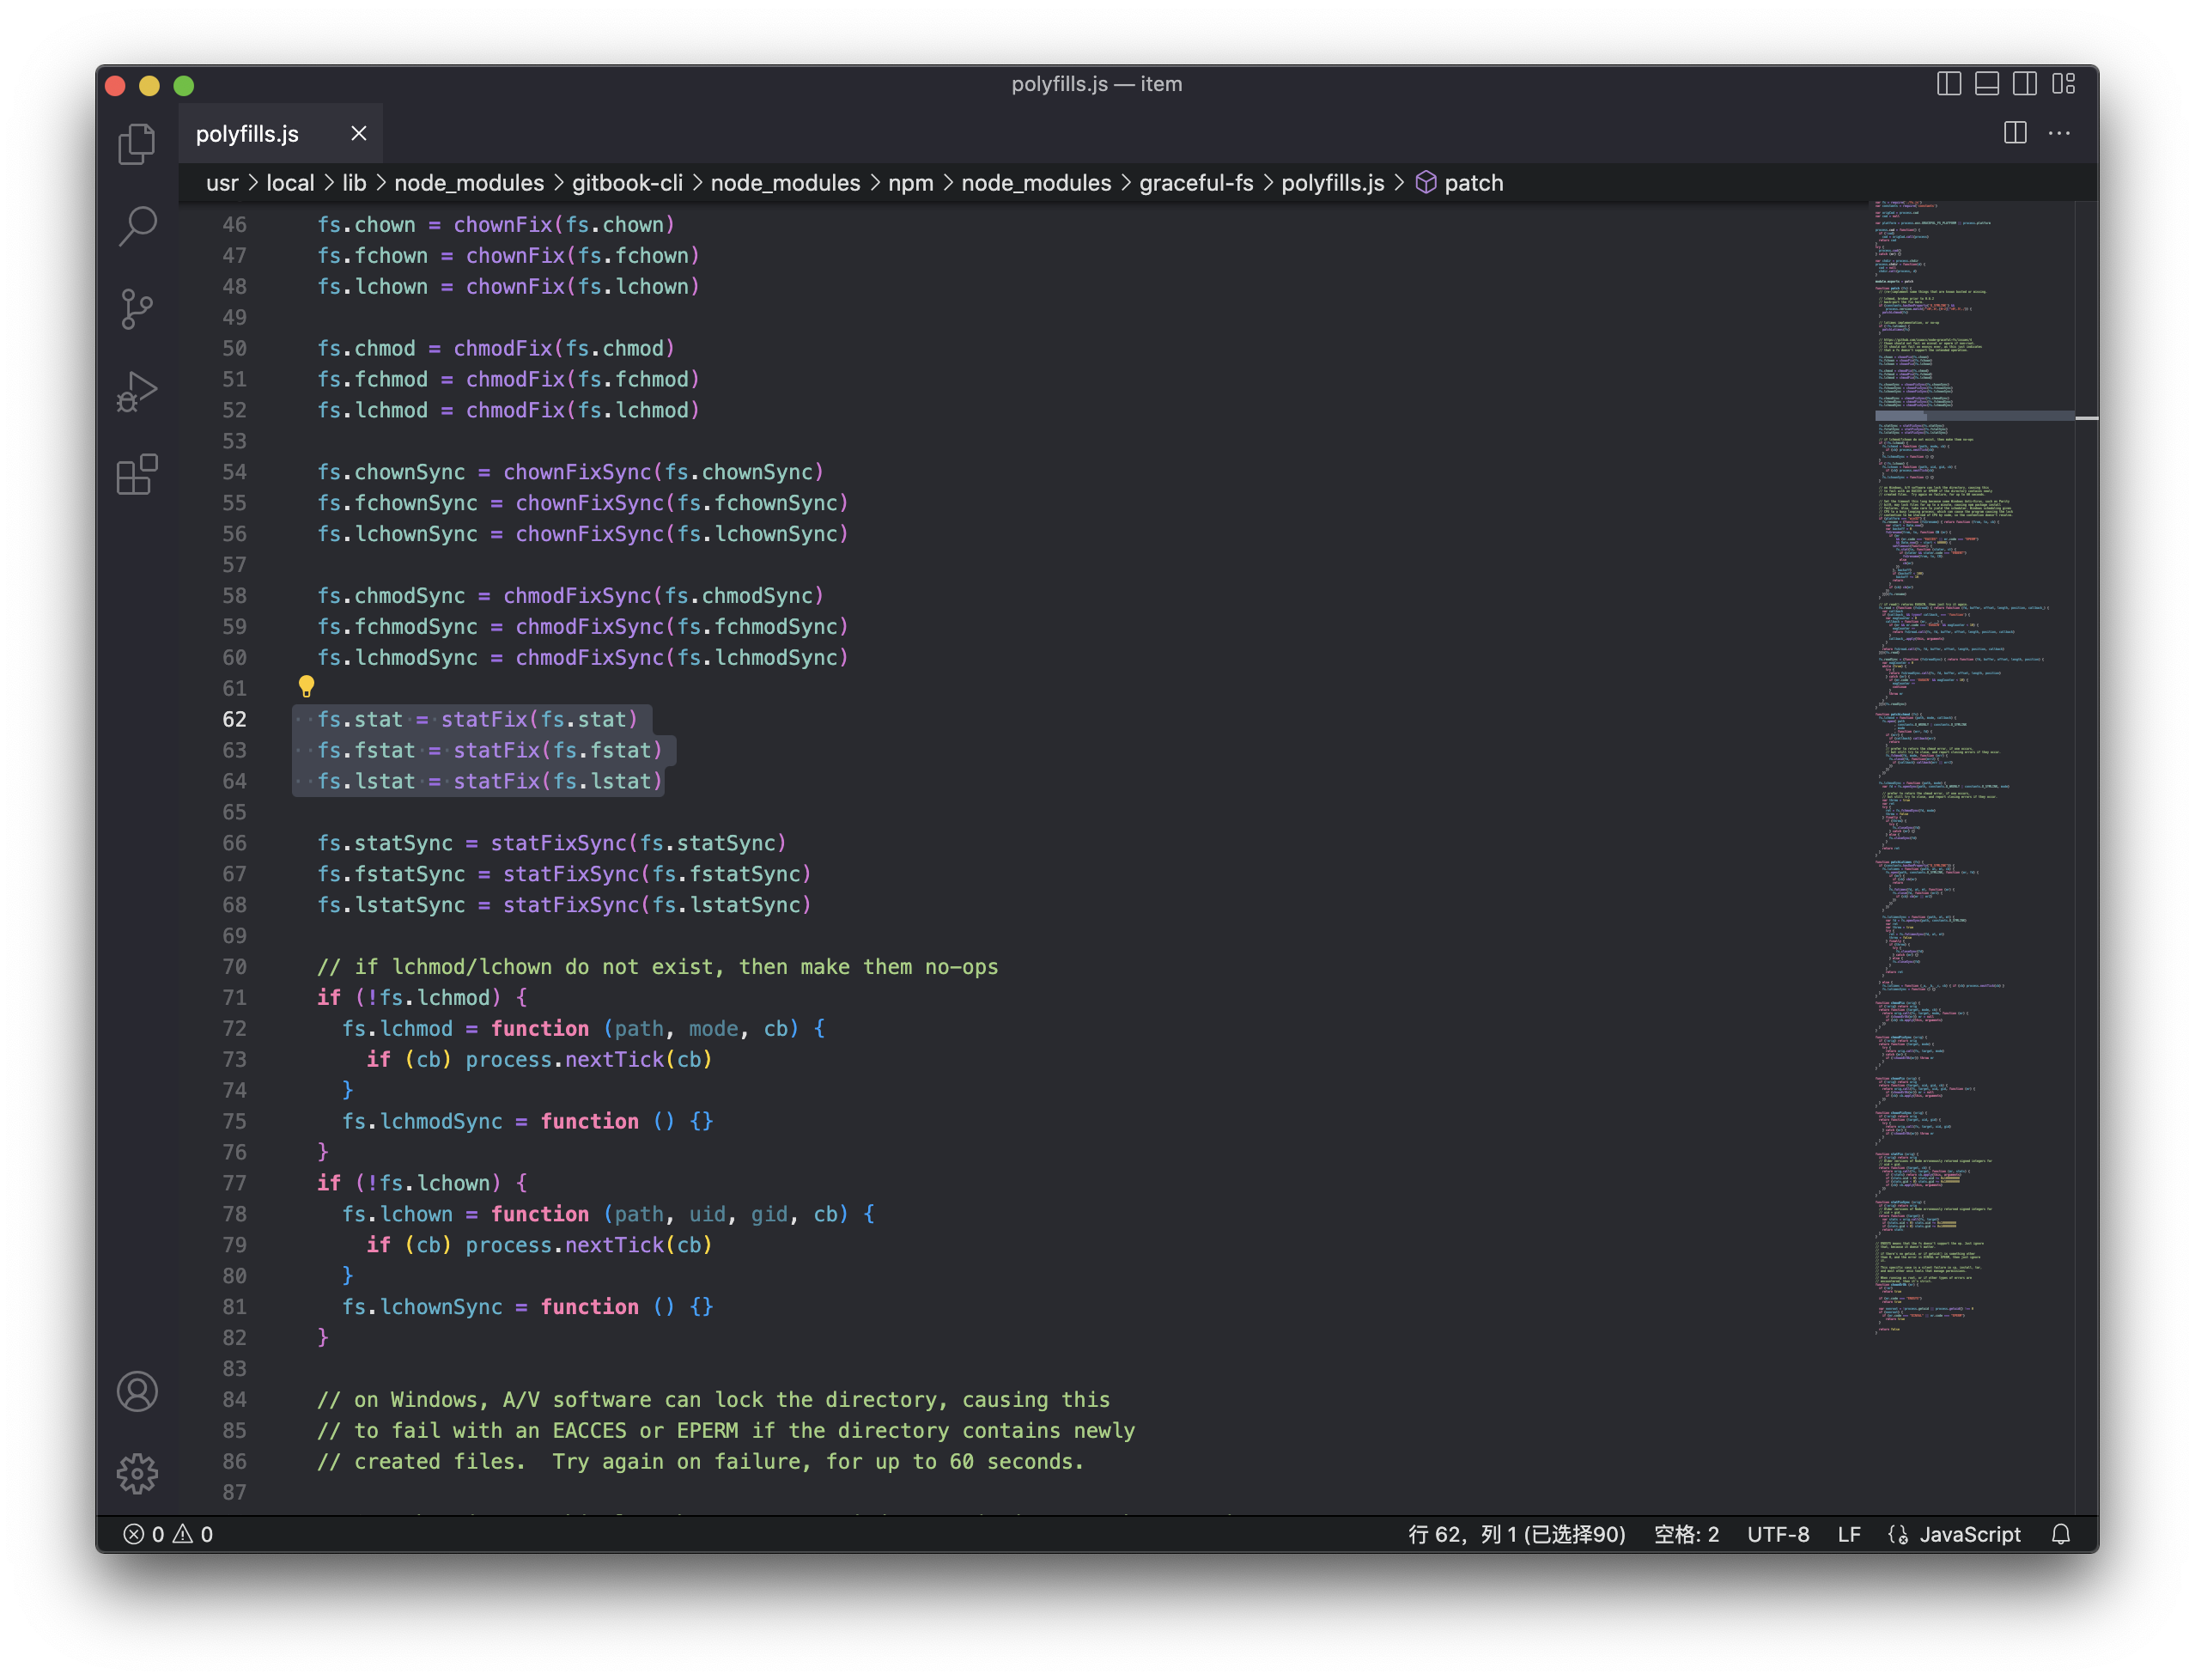Open the Run and Debug view
Screen dimensions: 2195x1680
click(137, 392)
